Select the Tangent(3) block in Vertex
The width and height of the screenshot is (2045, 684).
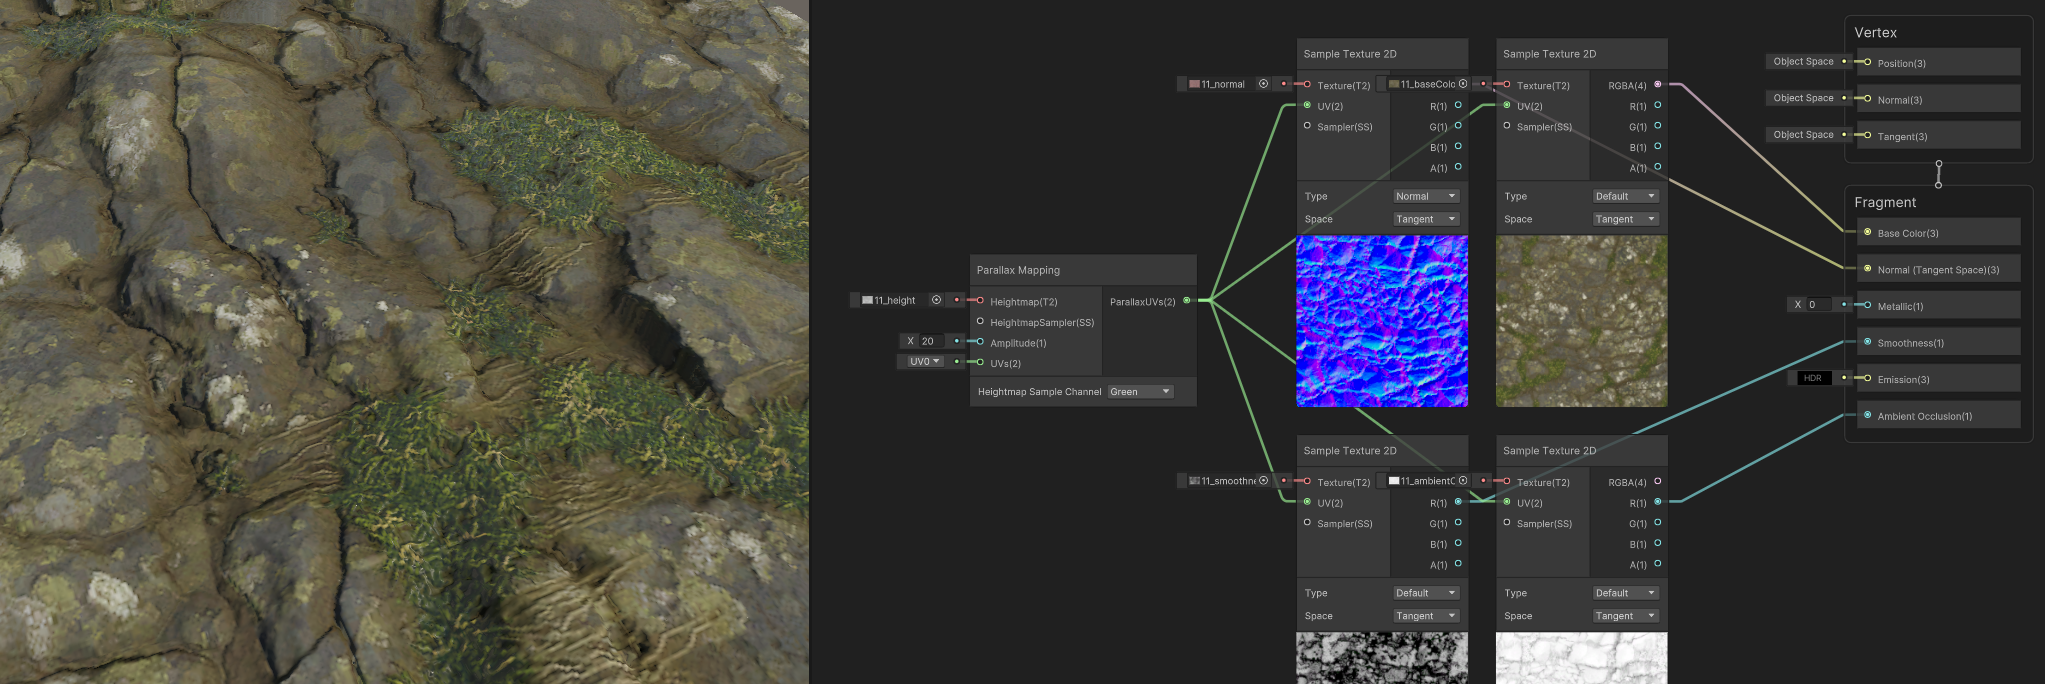1938,135
